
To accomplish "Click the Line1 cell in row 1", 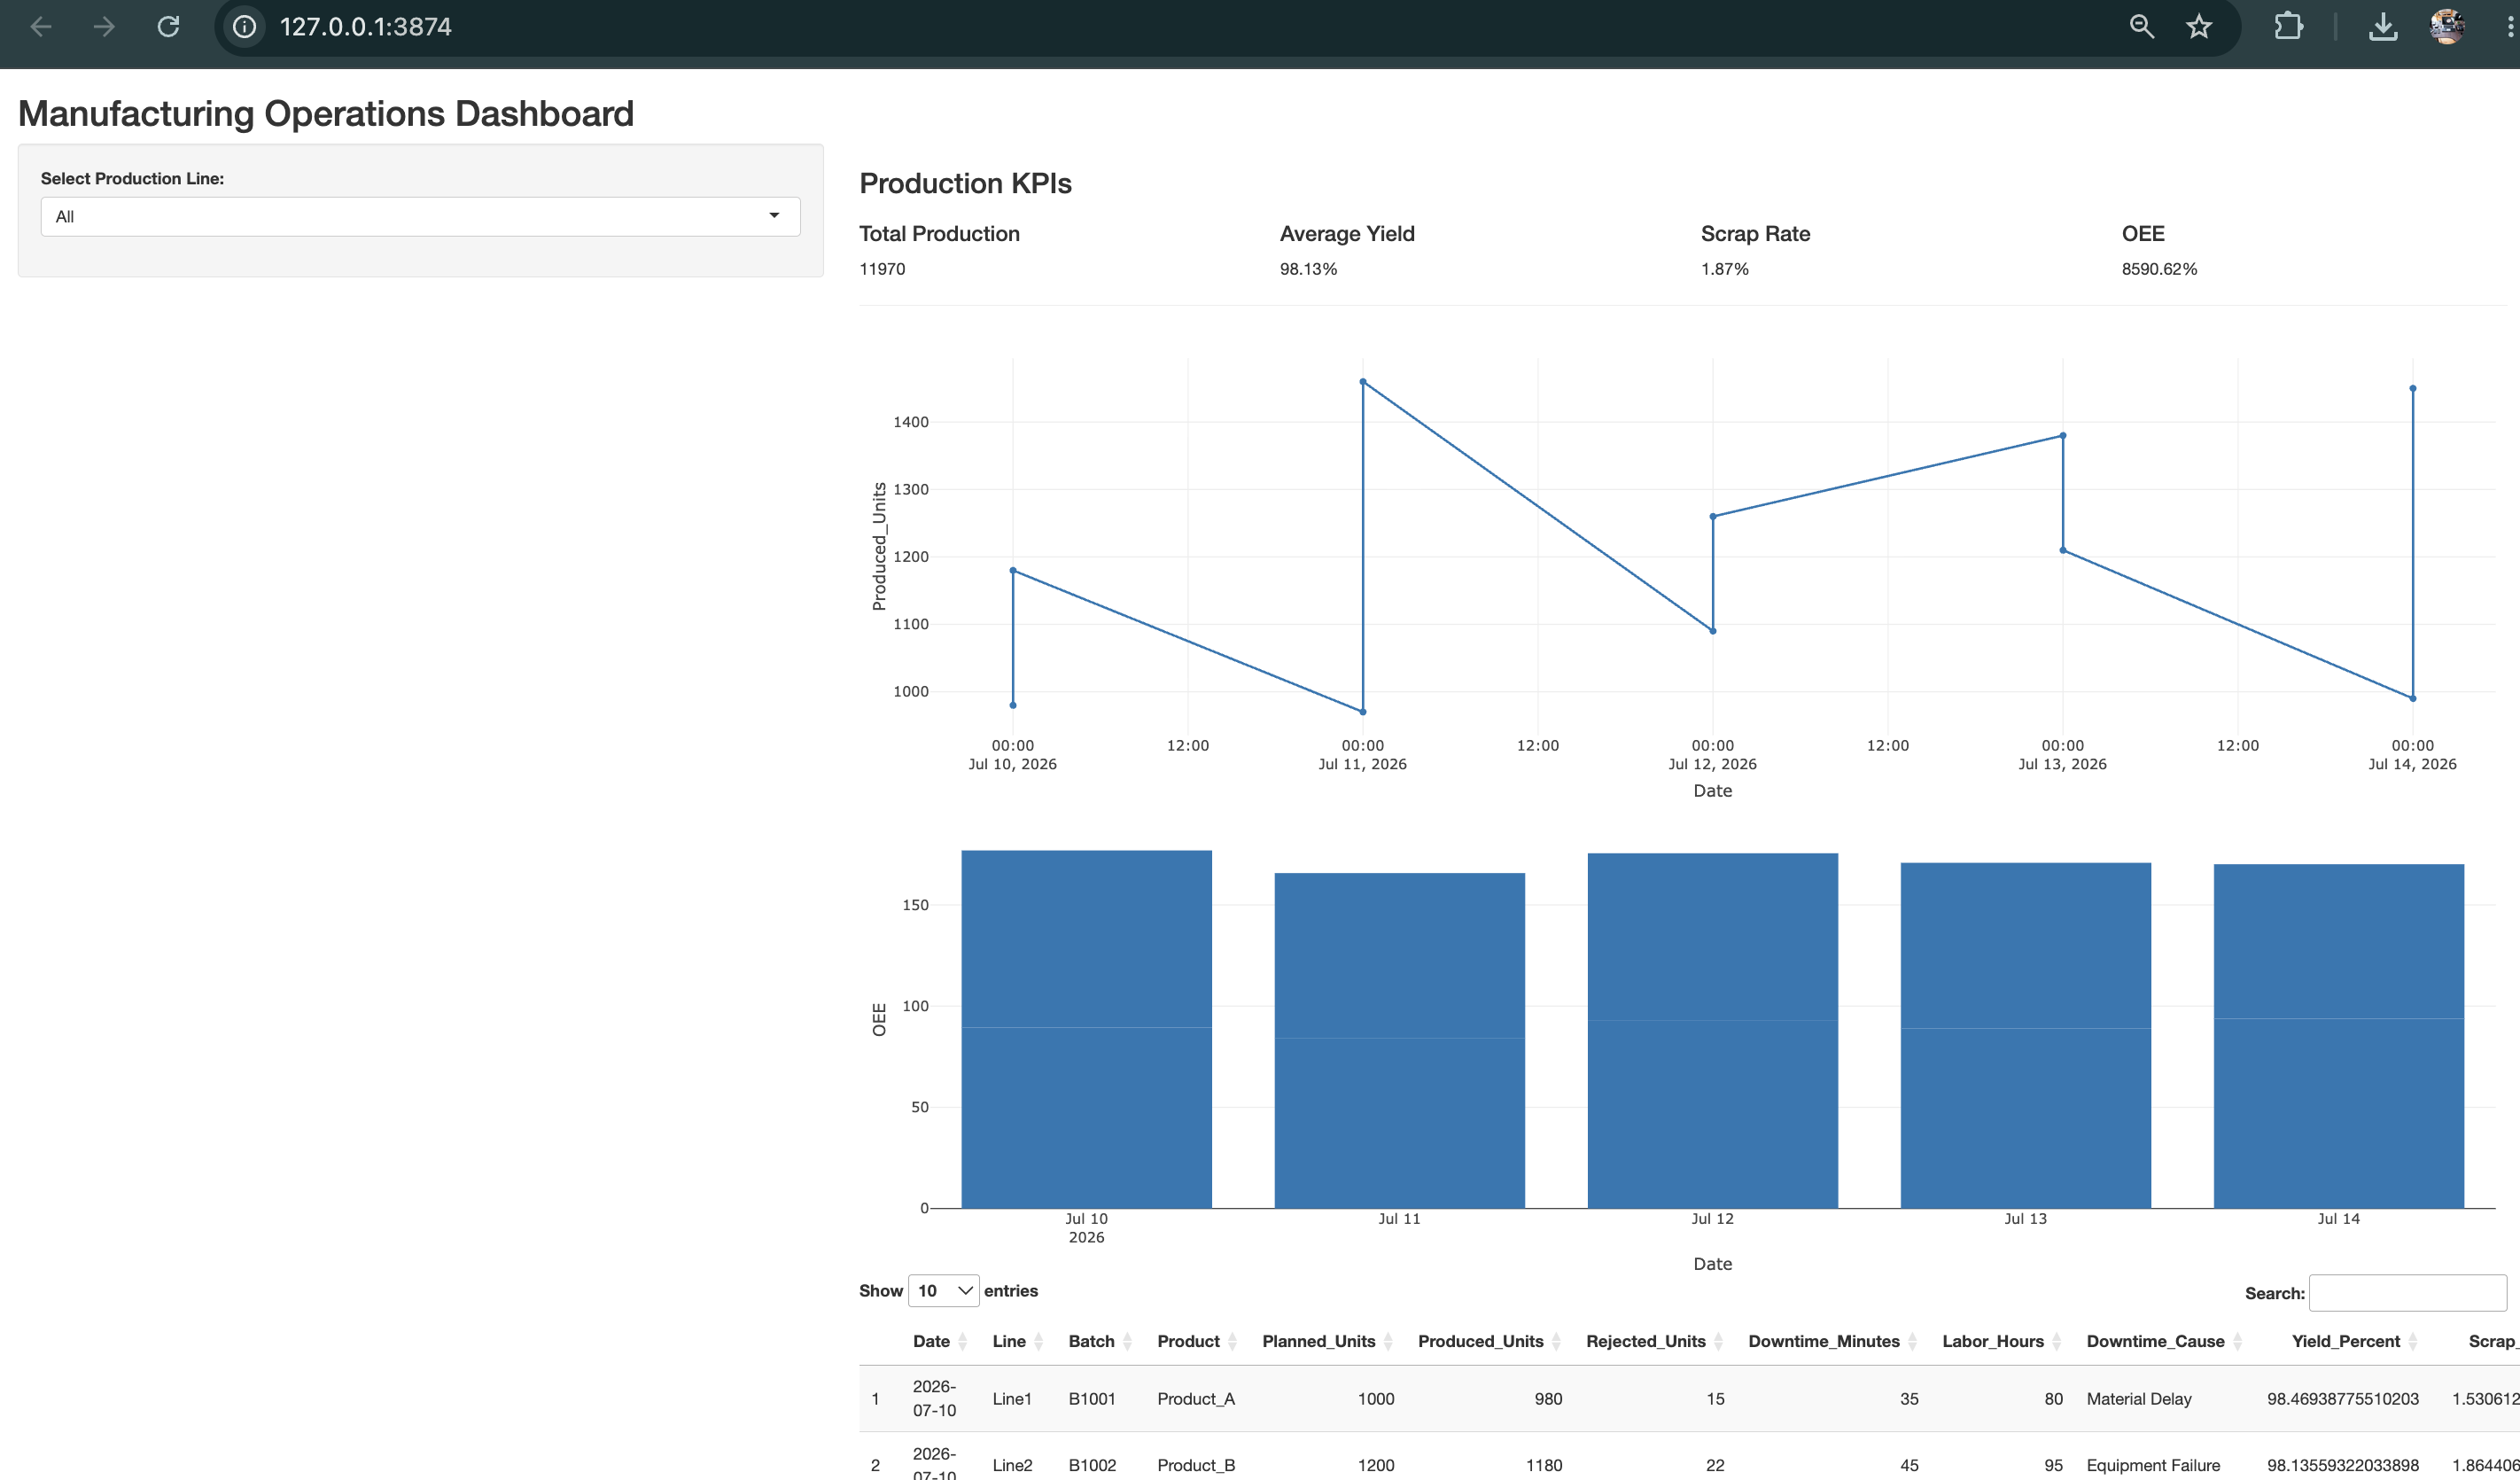I will point(1012,1399).
